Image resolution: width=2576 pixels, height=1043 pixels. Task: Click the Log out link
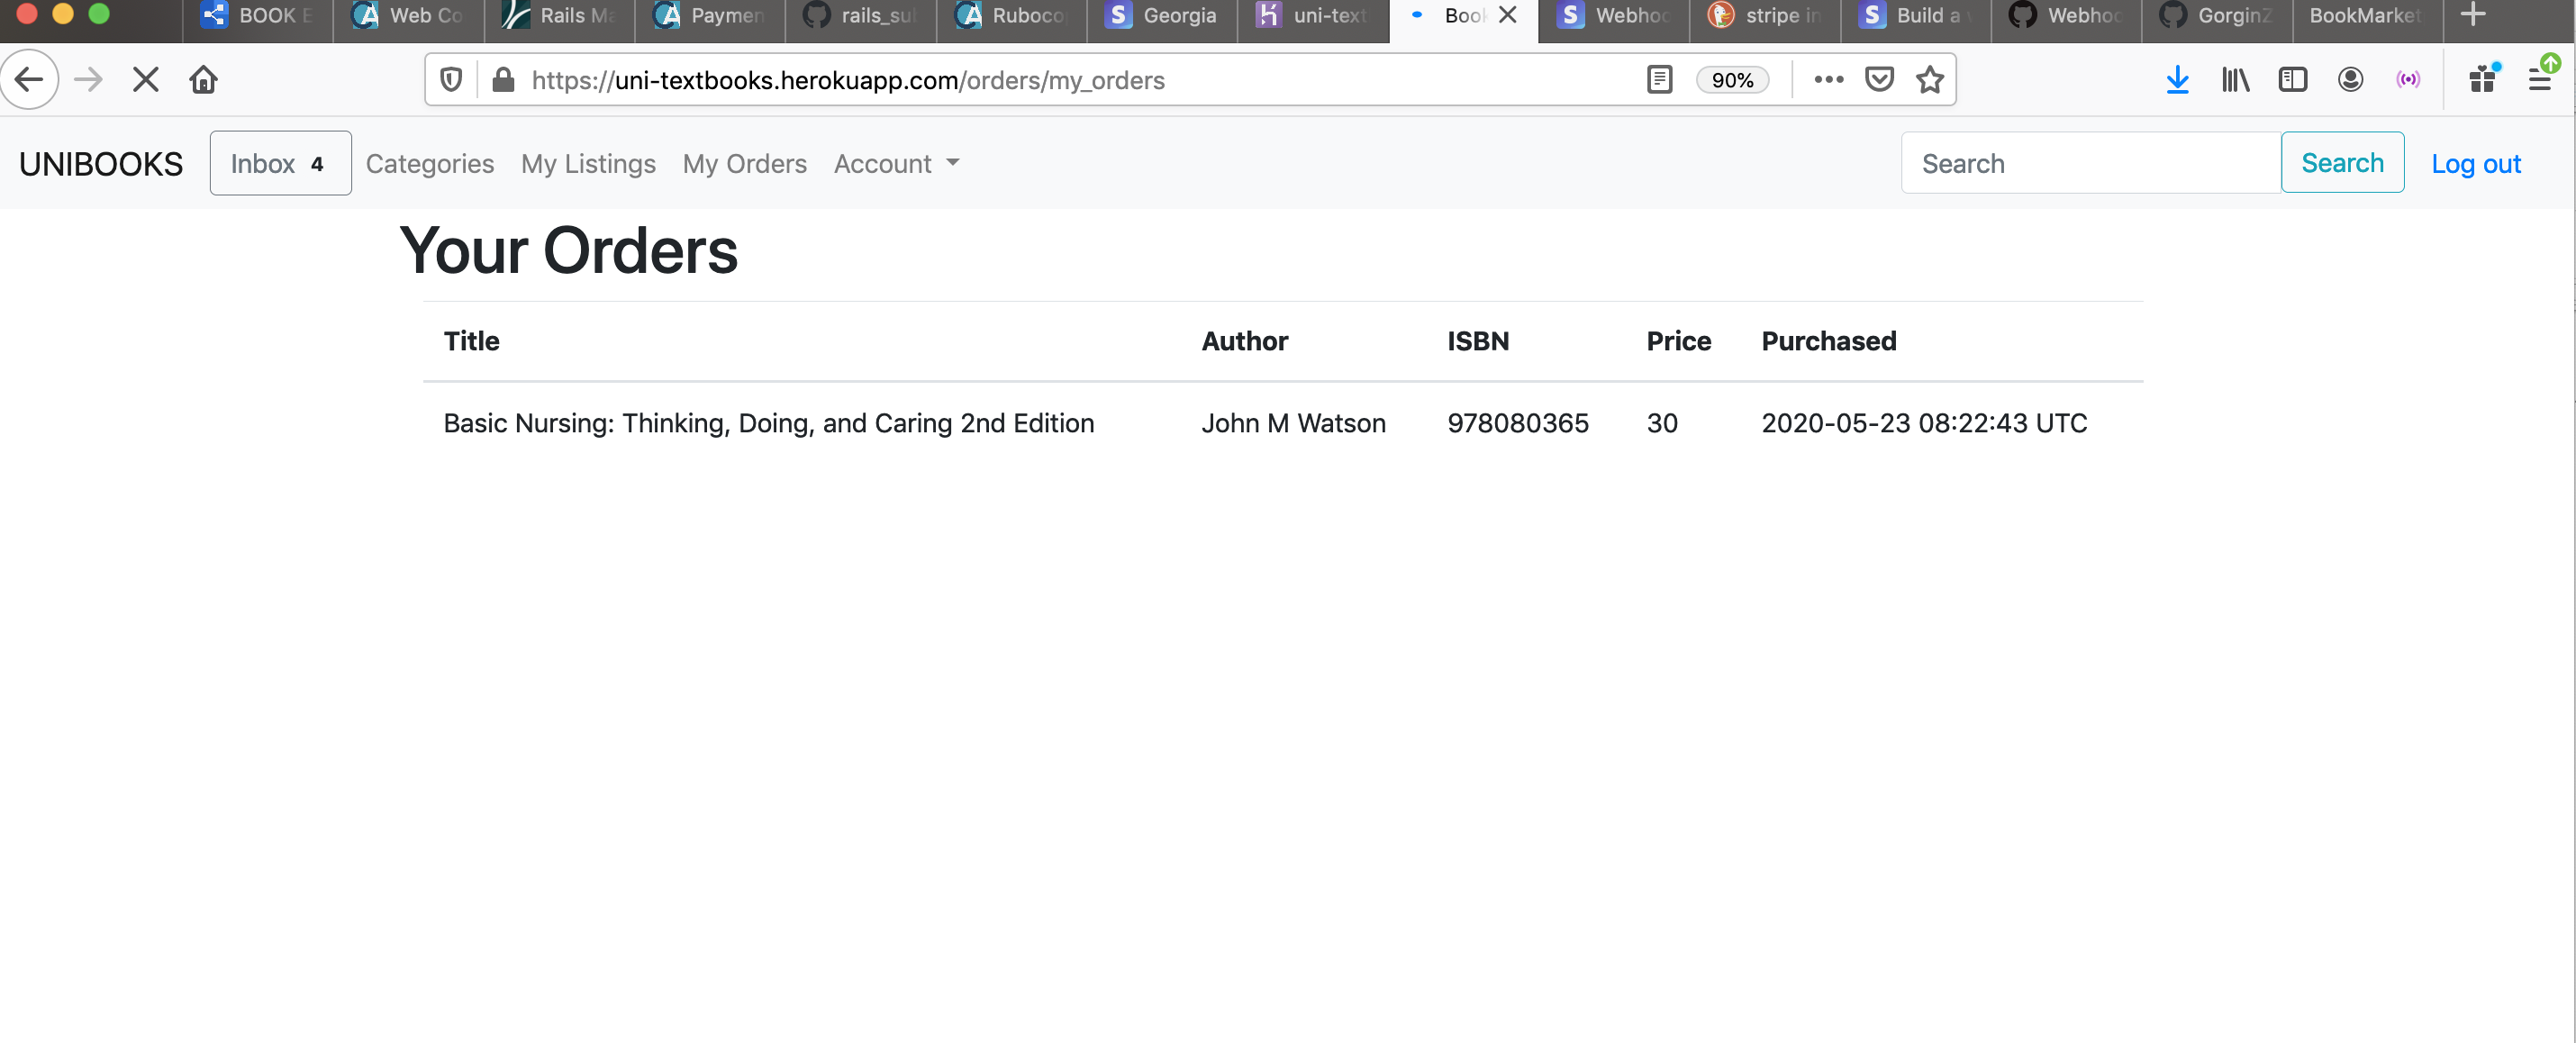(x=2475, y=164)
